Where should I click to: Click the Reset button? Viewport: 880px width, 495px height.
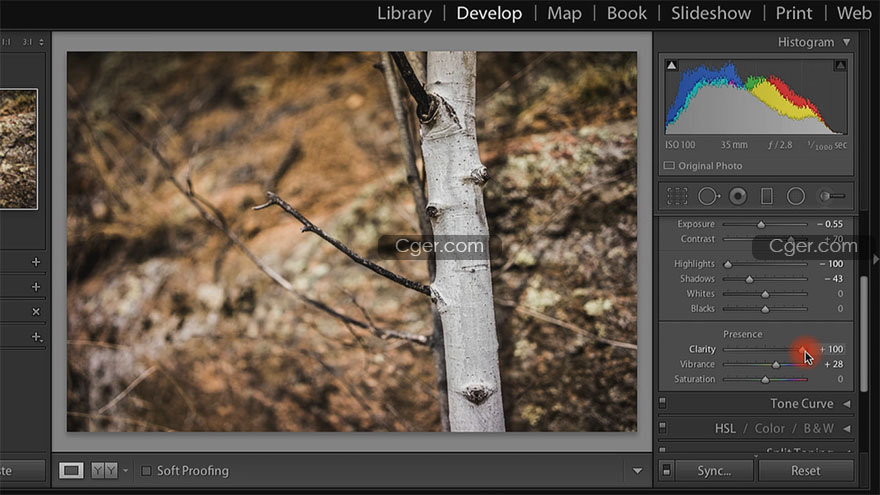click(805, 470)
